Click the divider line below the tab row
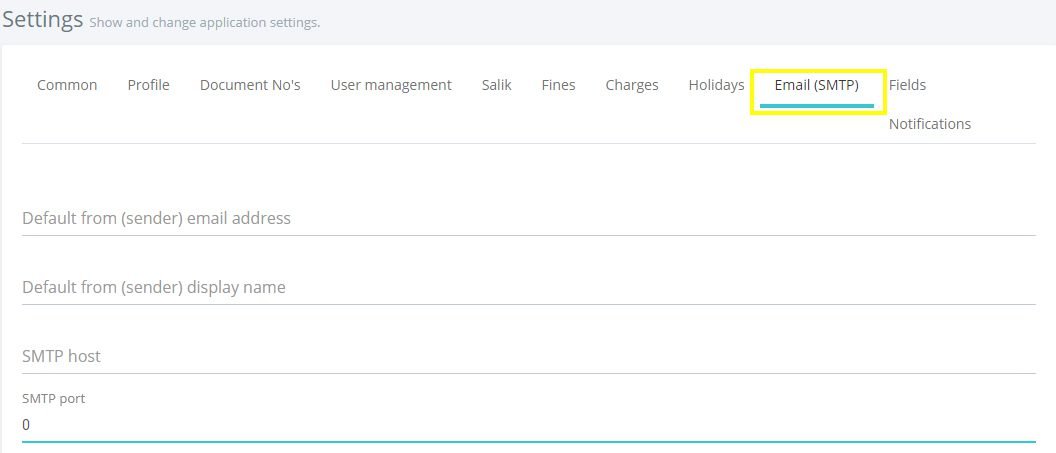1056x453 pixels. [529, 143]
